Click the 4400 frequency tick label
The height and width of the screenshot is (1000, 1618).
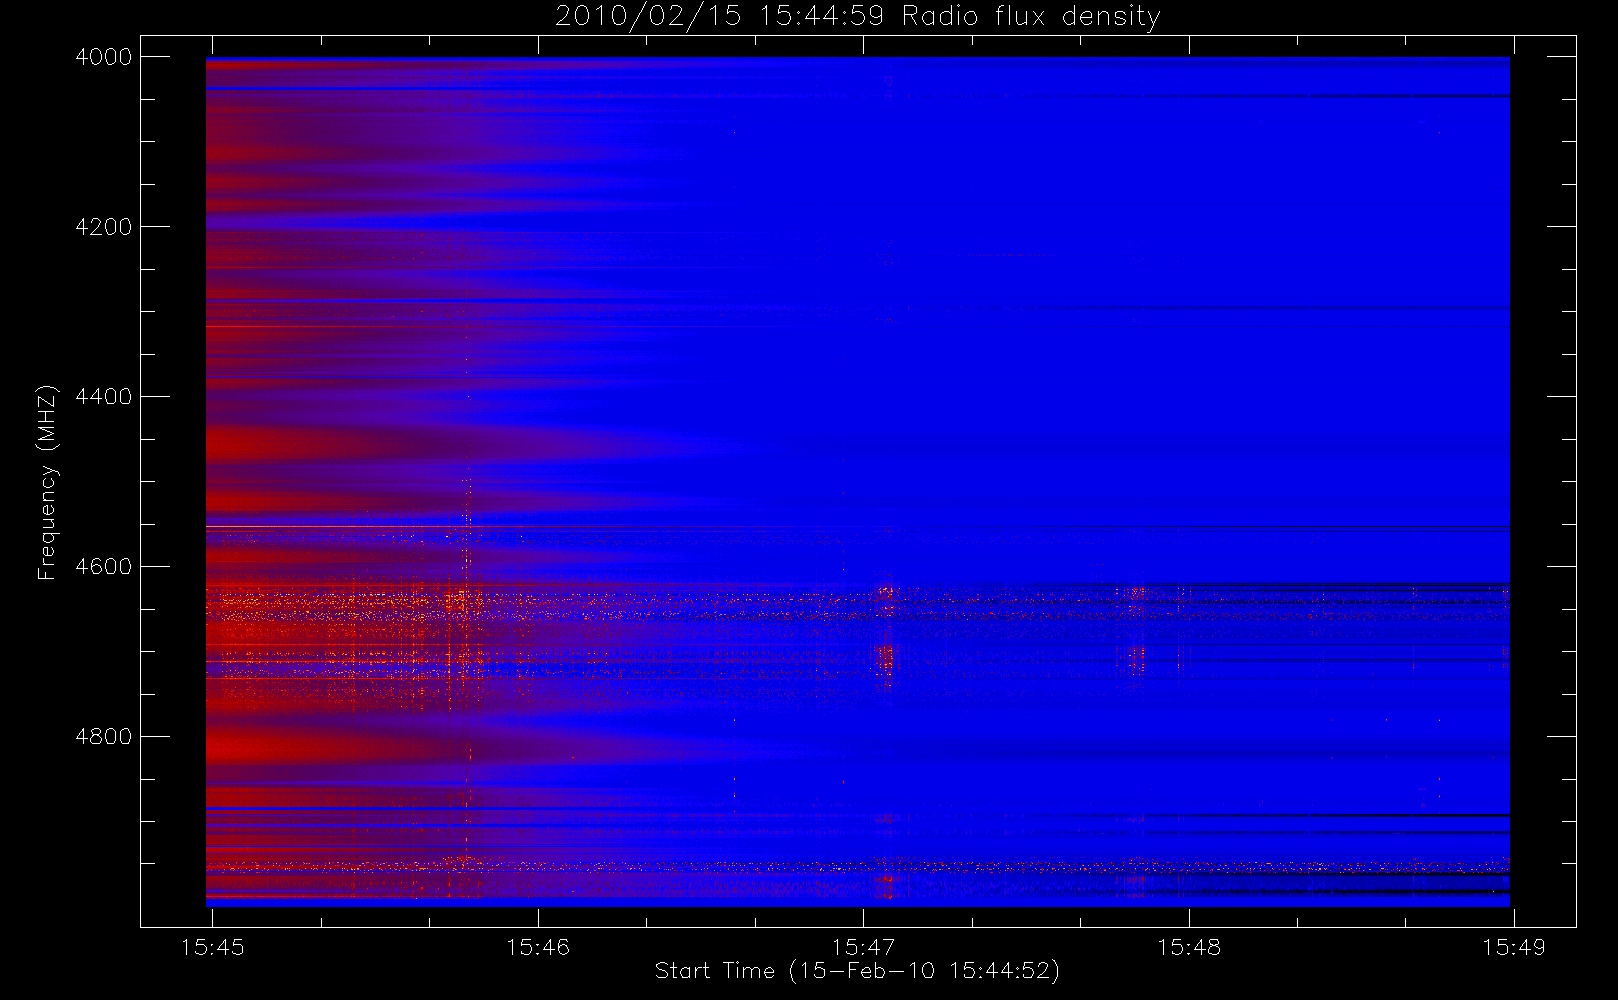click(104, 397)
